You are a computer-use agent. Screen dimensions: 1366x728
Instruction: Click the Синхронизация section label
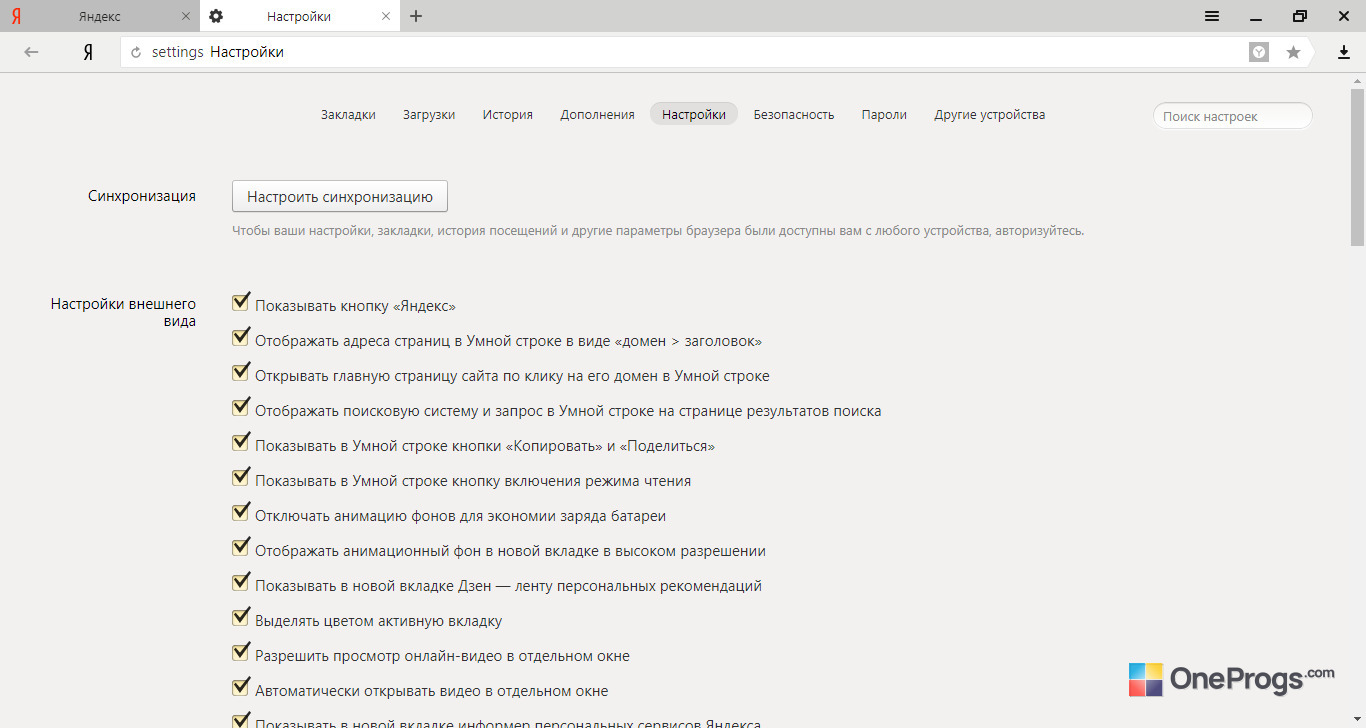pos(142,196)
